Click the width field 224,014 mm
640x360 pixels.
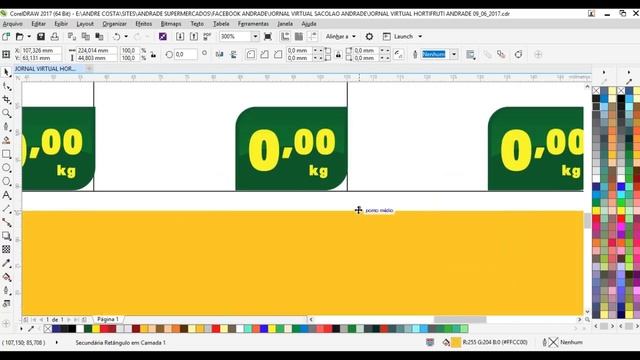click(x=96, y=51)
